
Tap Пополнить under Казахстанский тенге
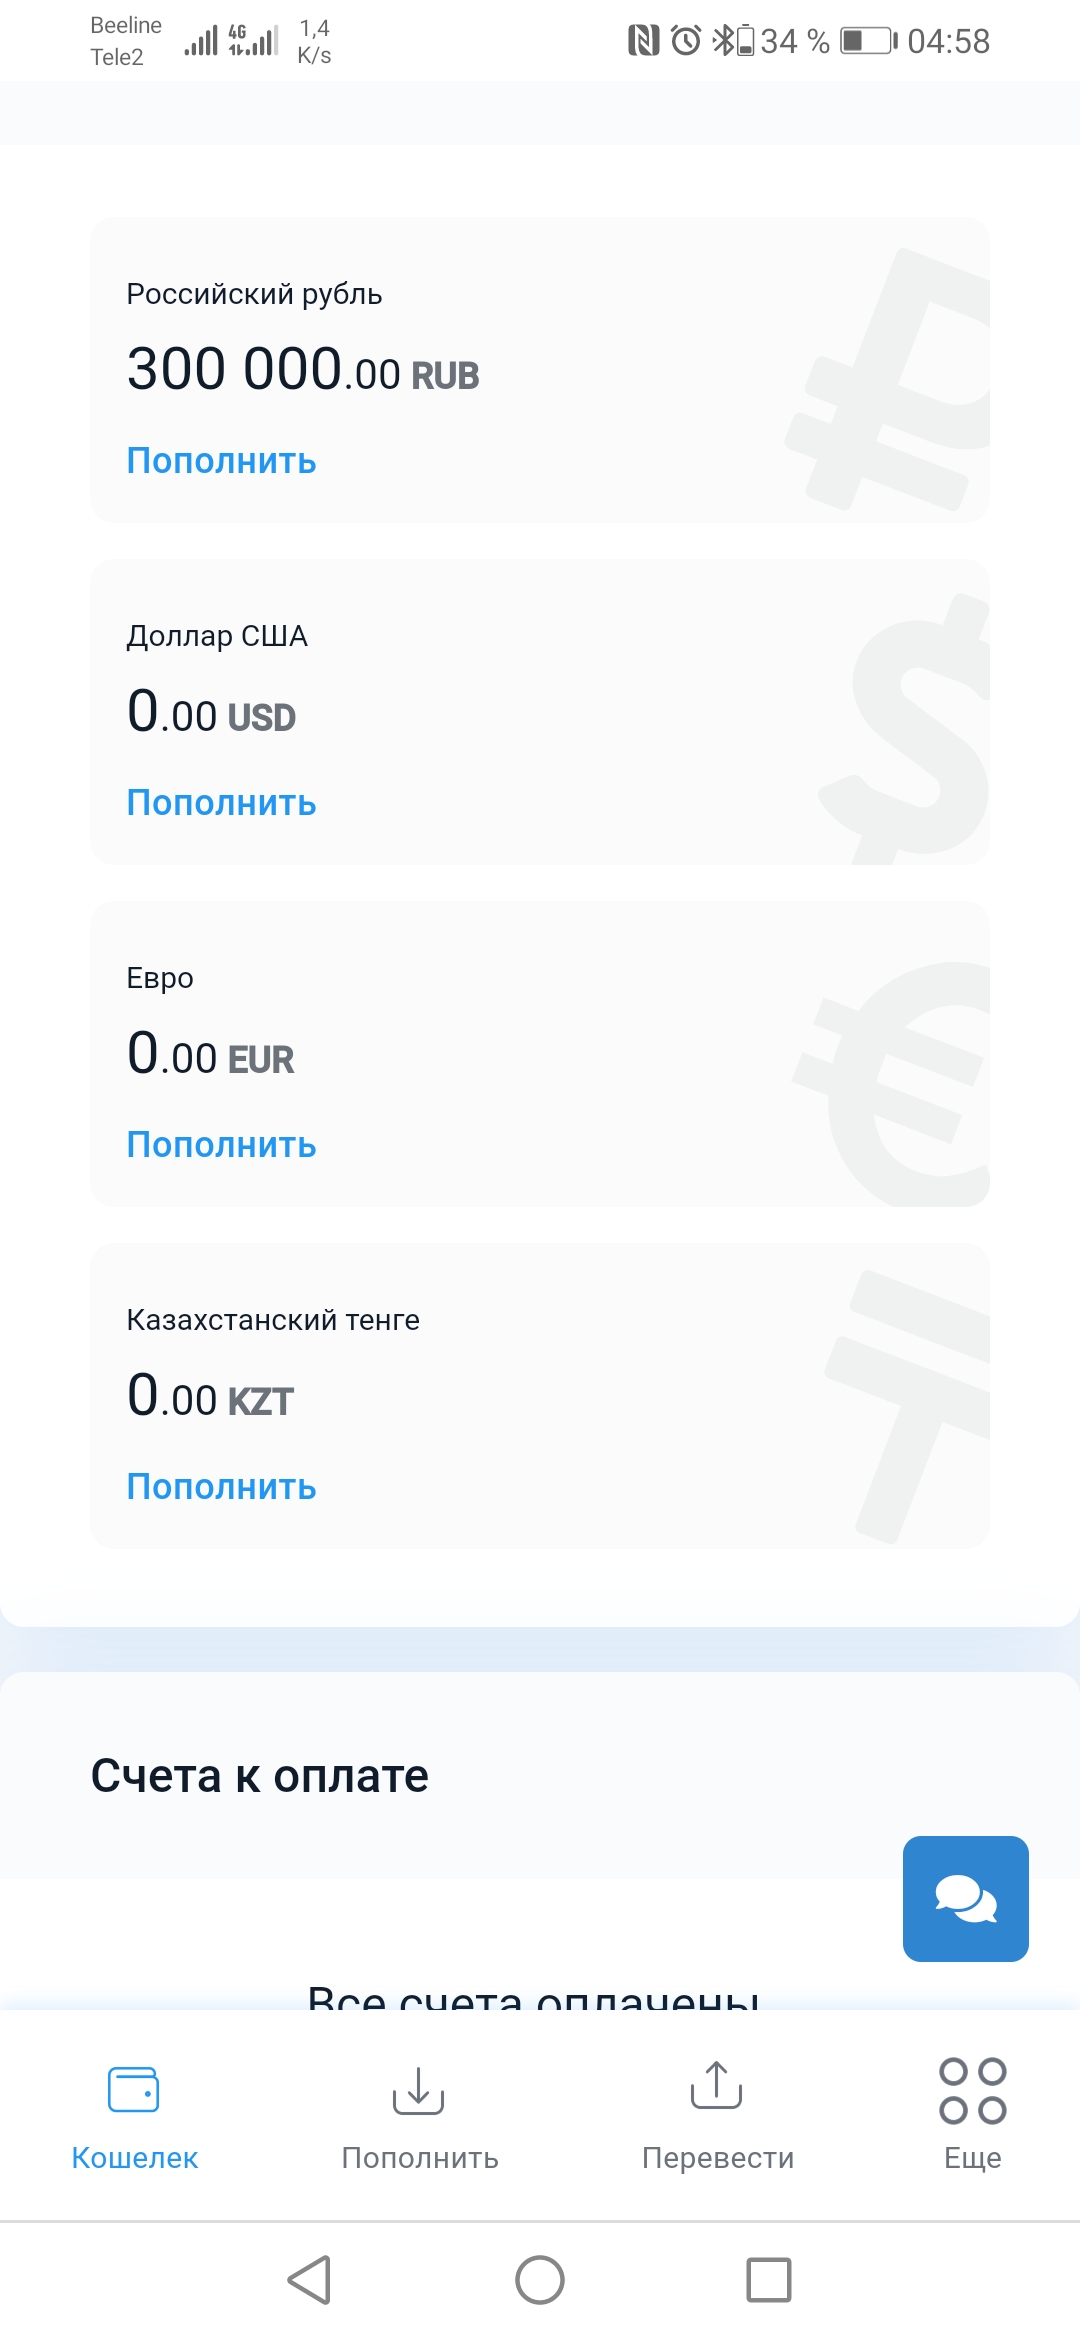tap(221, 1487)
